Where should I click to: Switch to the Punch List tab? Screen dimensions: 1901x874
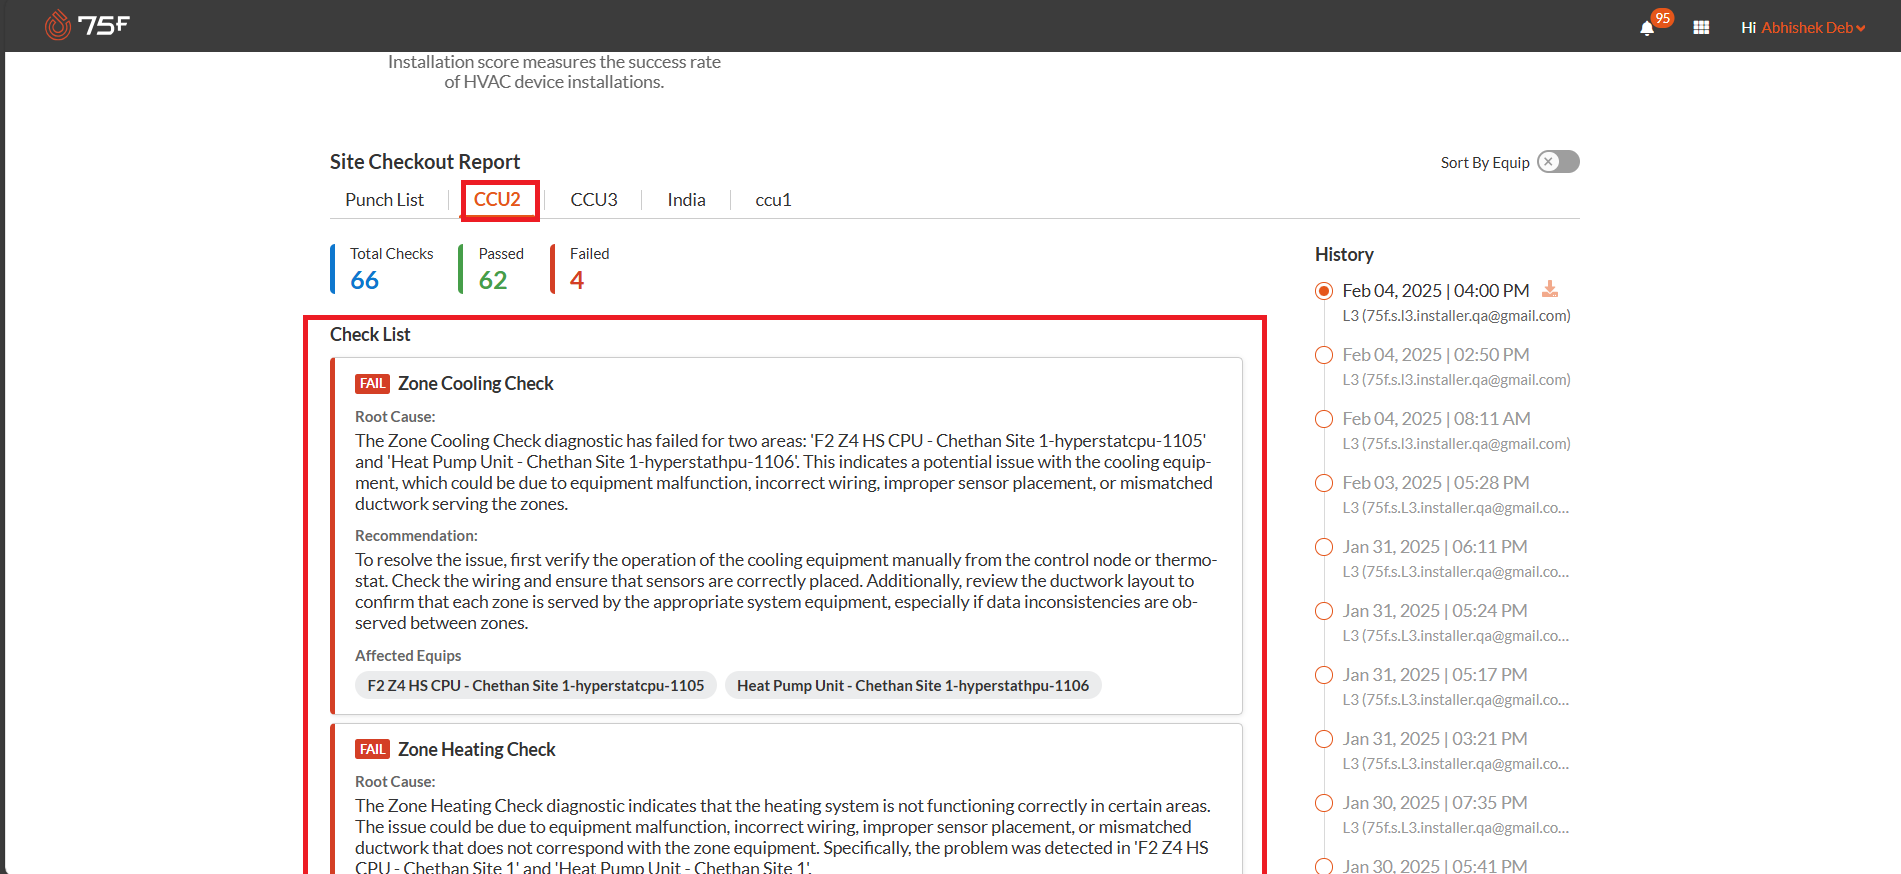tap(384, 200)
